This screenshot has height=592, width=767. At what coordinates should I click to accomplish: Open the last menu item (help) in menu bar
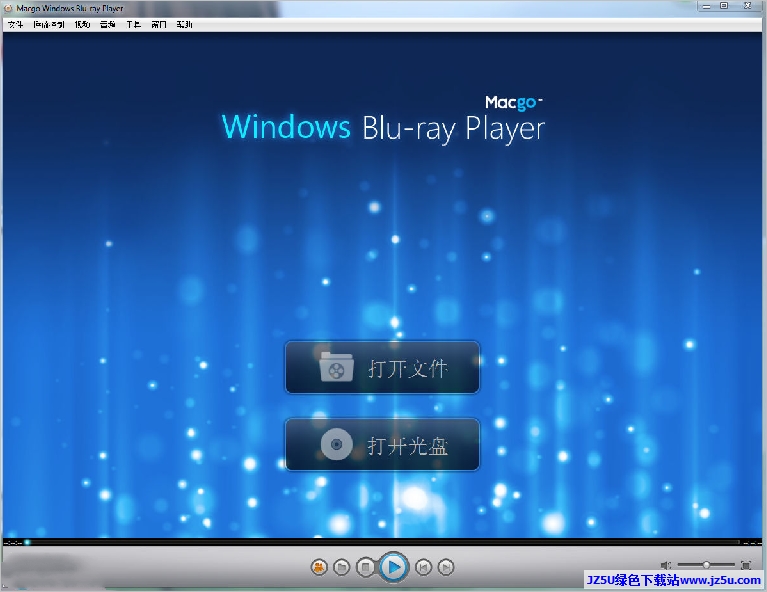(184, 24)
